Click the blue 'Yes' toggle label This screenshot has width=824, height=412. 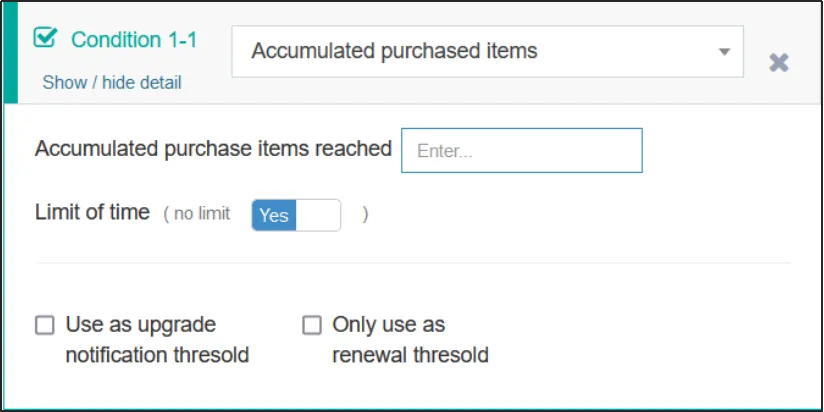pyautogui.click(x=274, y=215)
